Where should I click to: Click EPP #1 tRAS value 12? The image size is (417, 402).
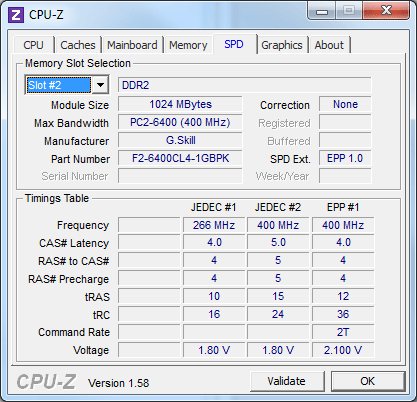click(x=343, y=296)
